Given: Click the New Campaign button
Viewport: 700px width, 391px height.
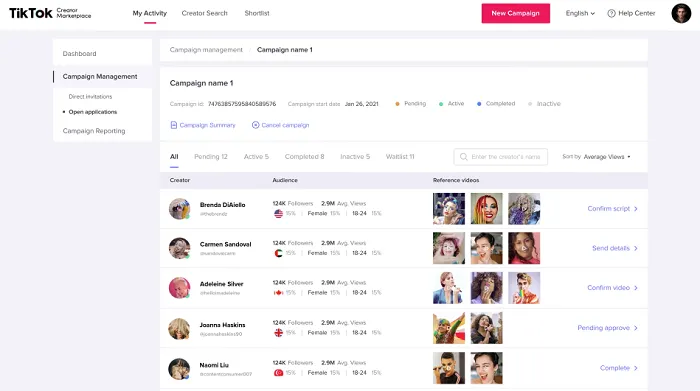Looking at the screenshot, I should (x=516, y=13).
